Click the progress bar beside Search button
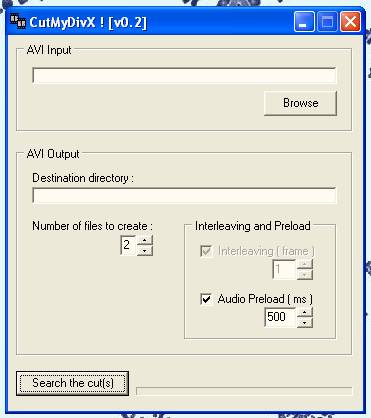Viewport: 371px width, 418px height. [244, 391]
